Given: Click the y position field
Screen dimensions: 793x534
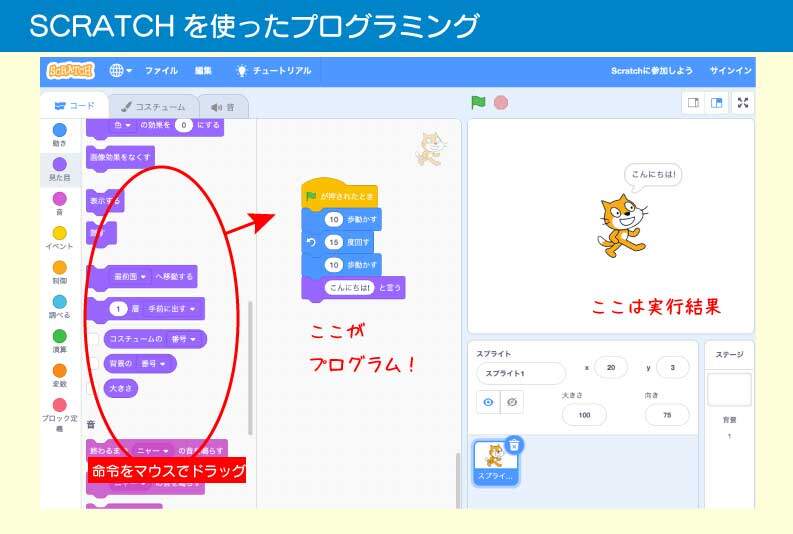Looking at the screenshot, I should [x=673, y=368].
